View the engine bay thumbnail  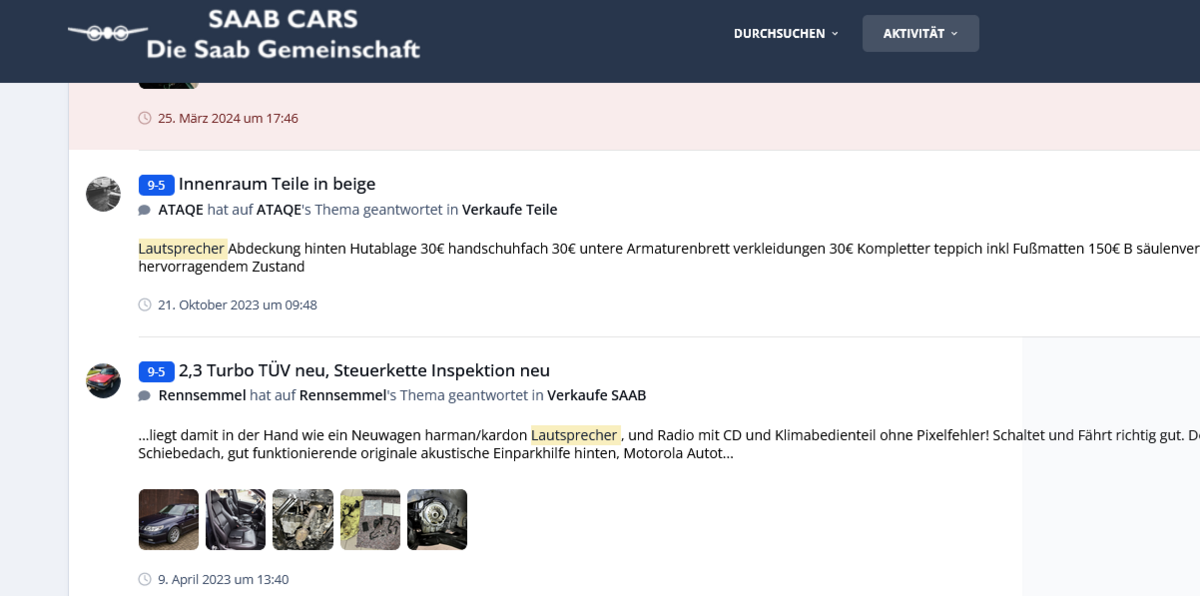coord(303,519)
